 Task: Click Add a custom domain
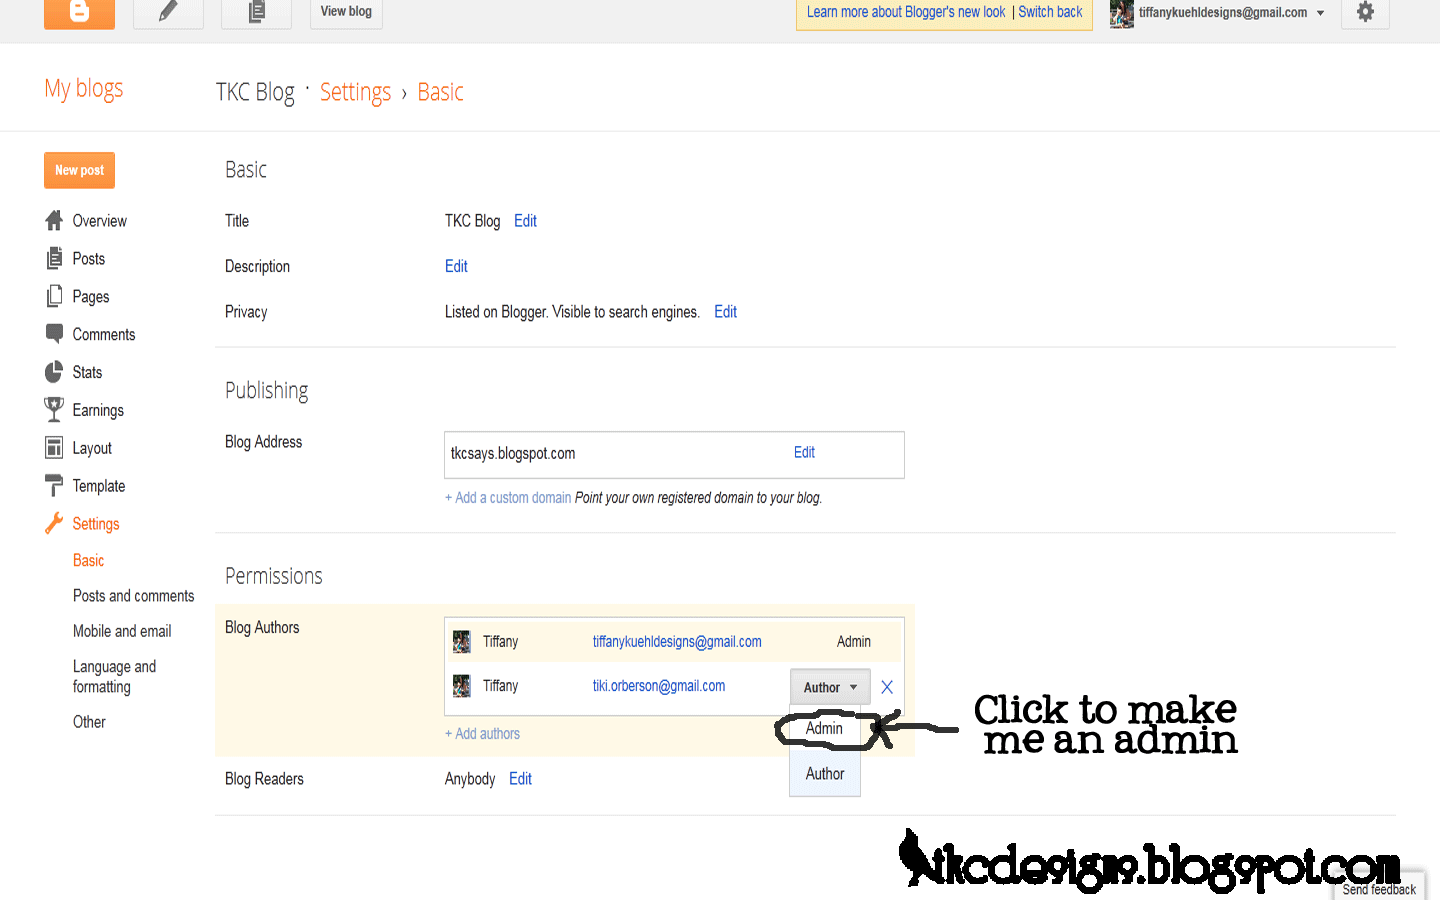[508, 498]
